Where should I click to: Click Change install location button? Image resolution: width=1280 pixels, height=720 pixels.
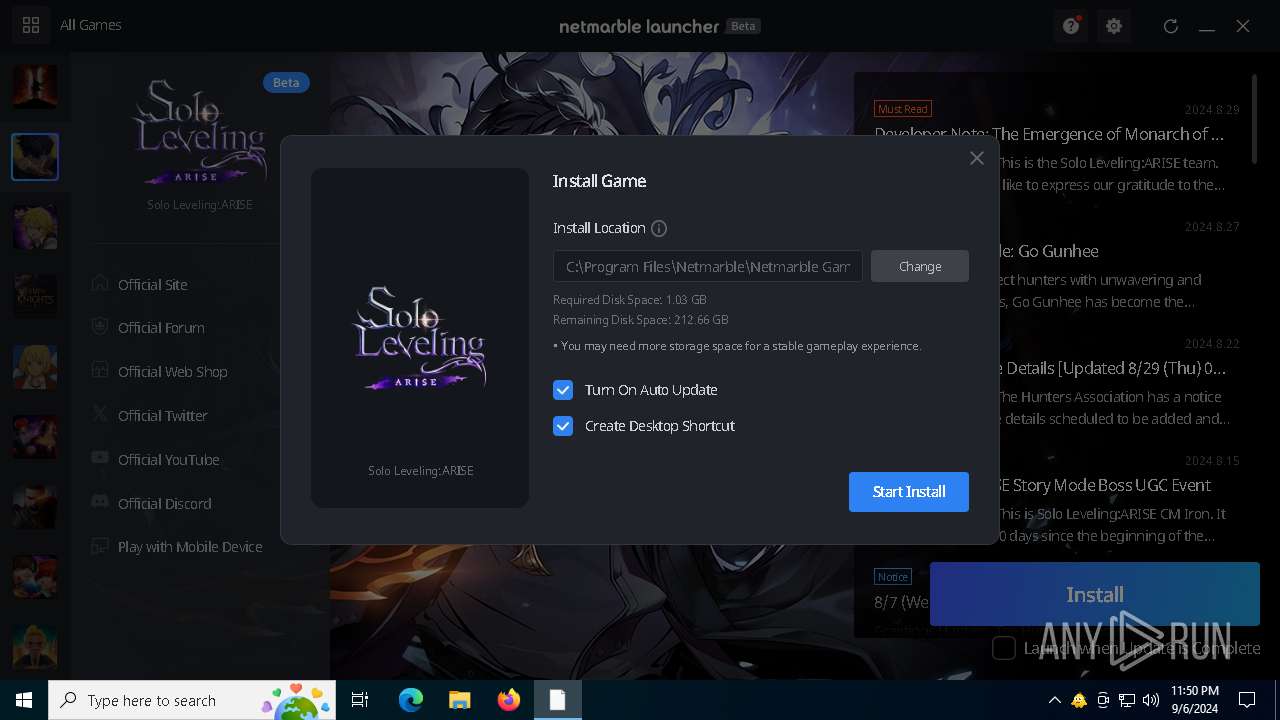pos(920,266)
